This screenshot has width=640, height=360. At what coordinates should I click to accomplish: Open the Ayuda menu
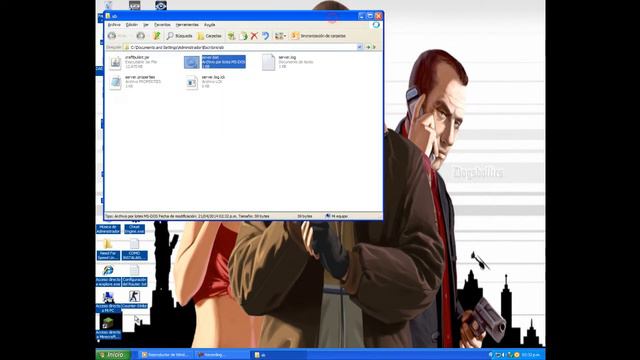click(x=209, y=25)
